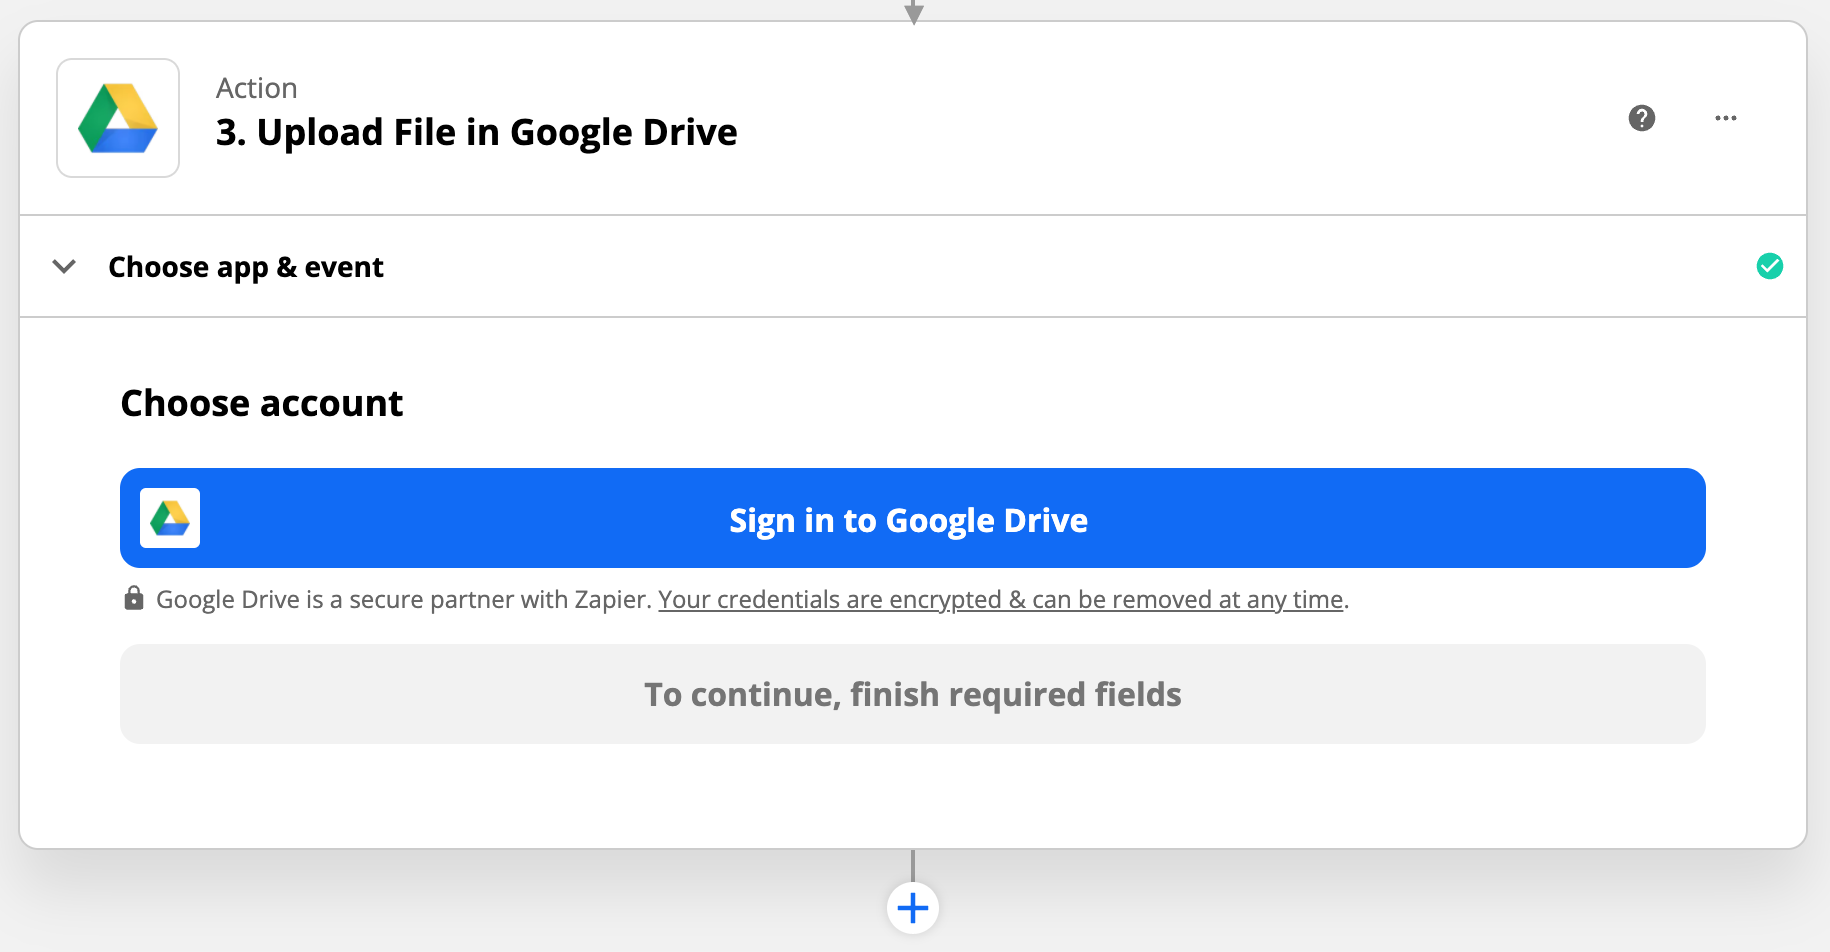
Task: Select the step title Upload File in Google Drive
Action: click(476, 131)
